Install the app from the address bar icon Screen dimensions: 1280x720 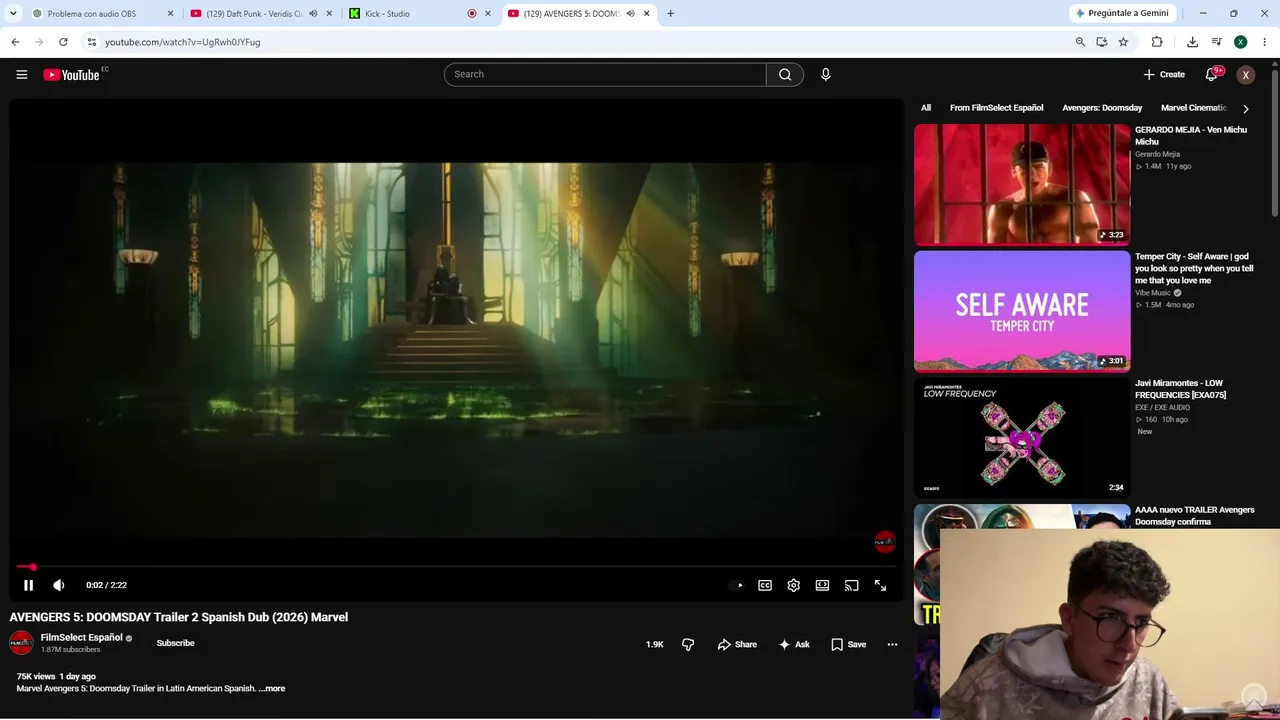tap(1101, 42)
